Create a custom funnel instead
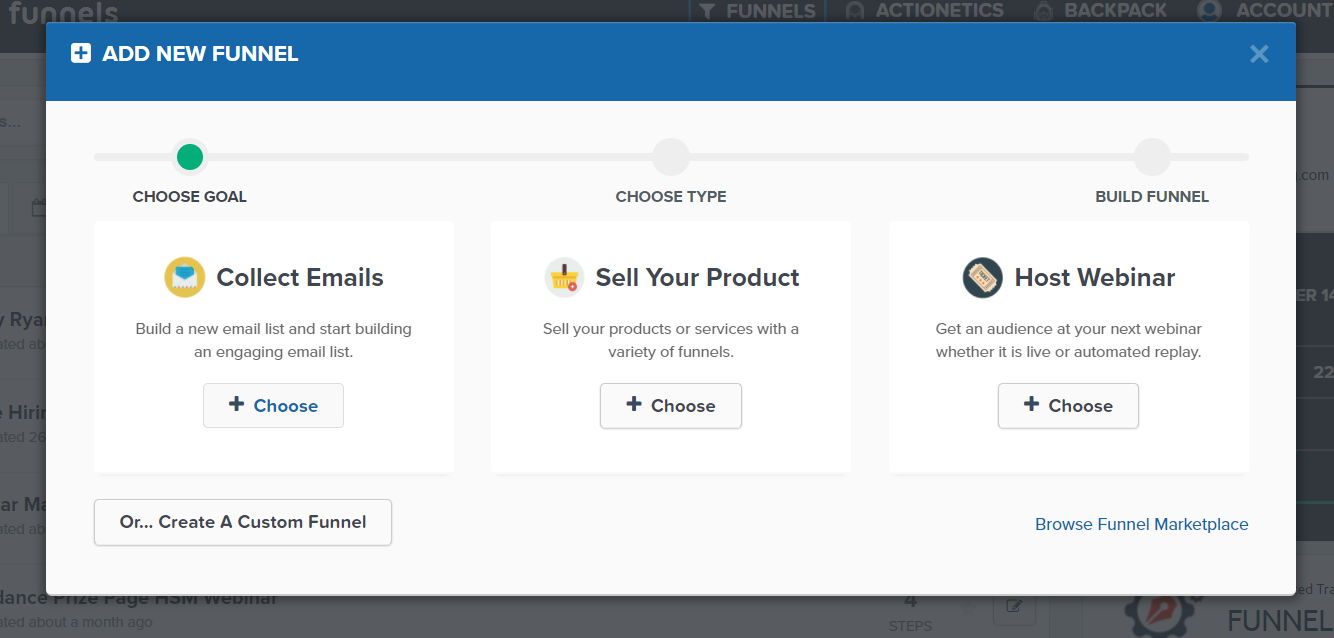Image resolution: width=1334 pixels, height=638 pixels. click(243, 522)
